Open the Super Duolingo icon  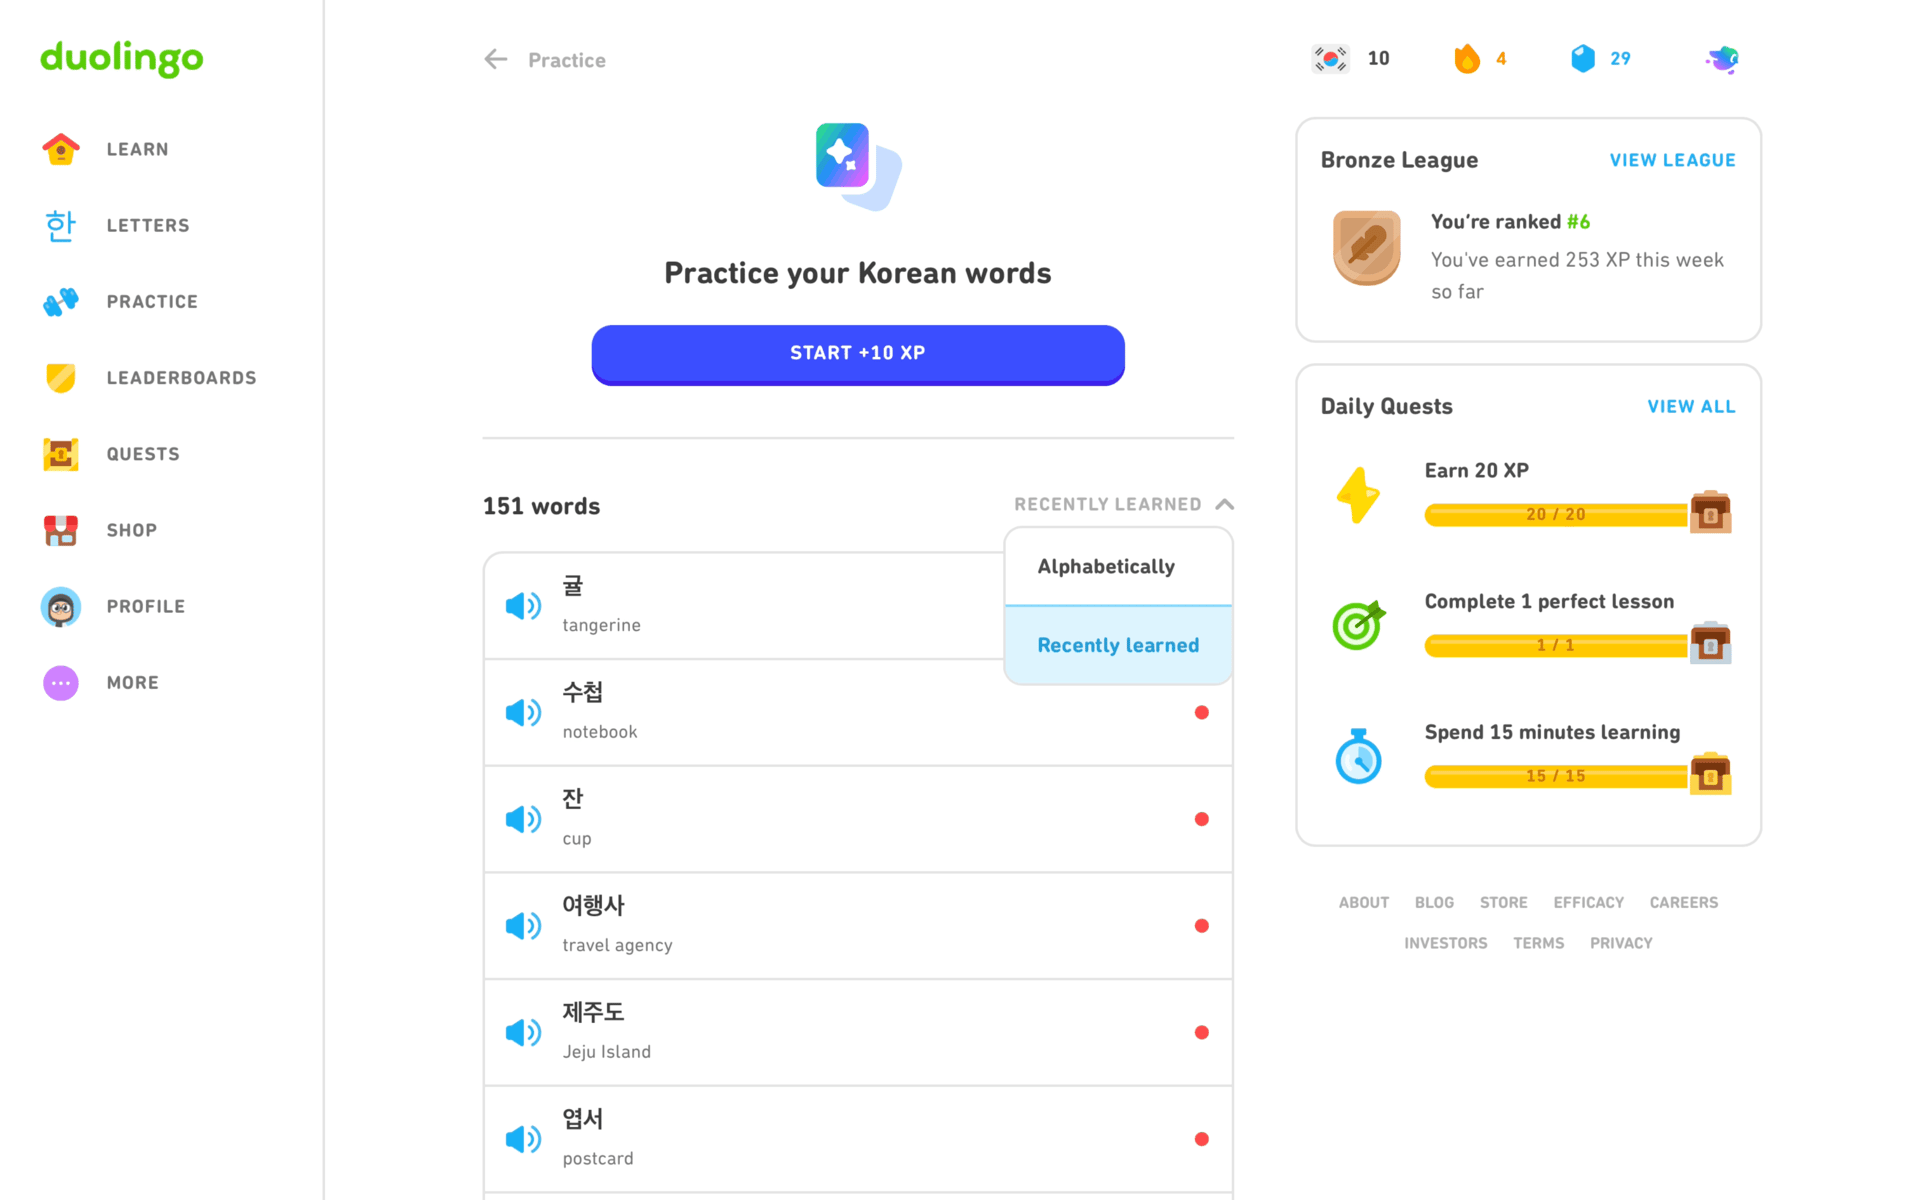pyautogui.click(x=1722, y=59)
